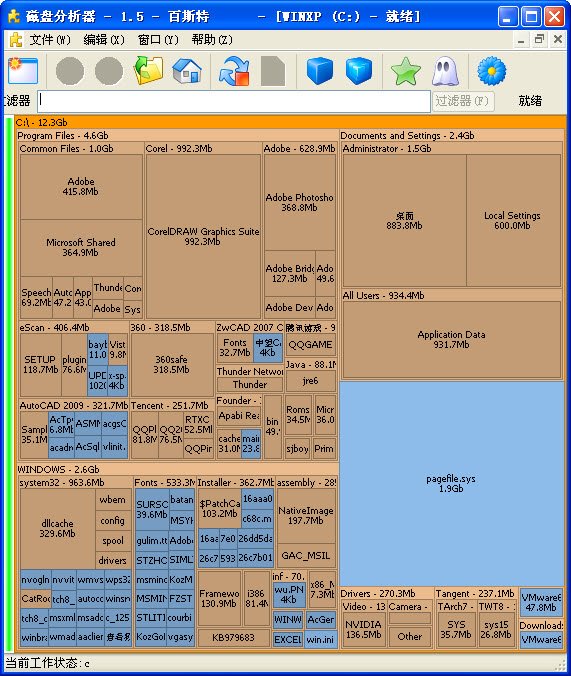Click the refresh arrows icon
This screenshot has width=571, height=676.
[234, 71]
